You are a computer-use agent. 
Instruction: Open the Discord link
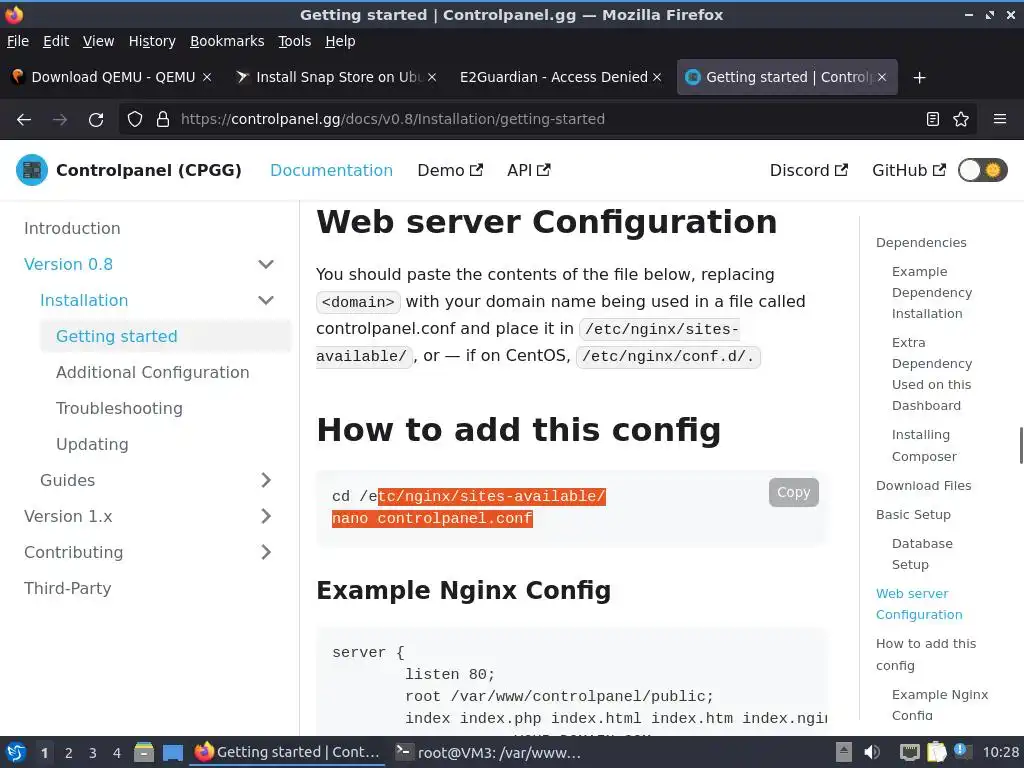[x=809, y=170]
